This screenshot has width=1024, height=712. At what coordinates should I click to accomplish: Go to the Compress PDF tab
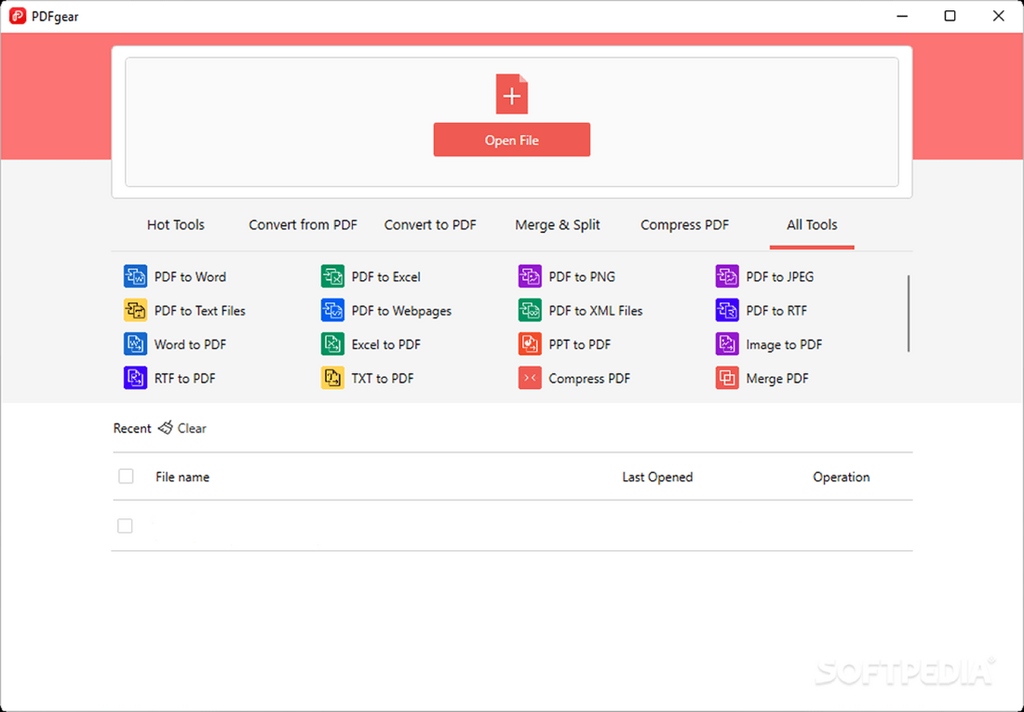[684, 225]
